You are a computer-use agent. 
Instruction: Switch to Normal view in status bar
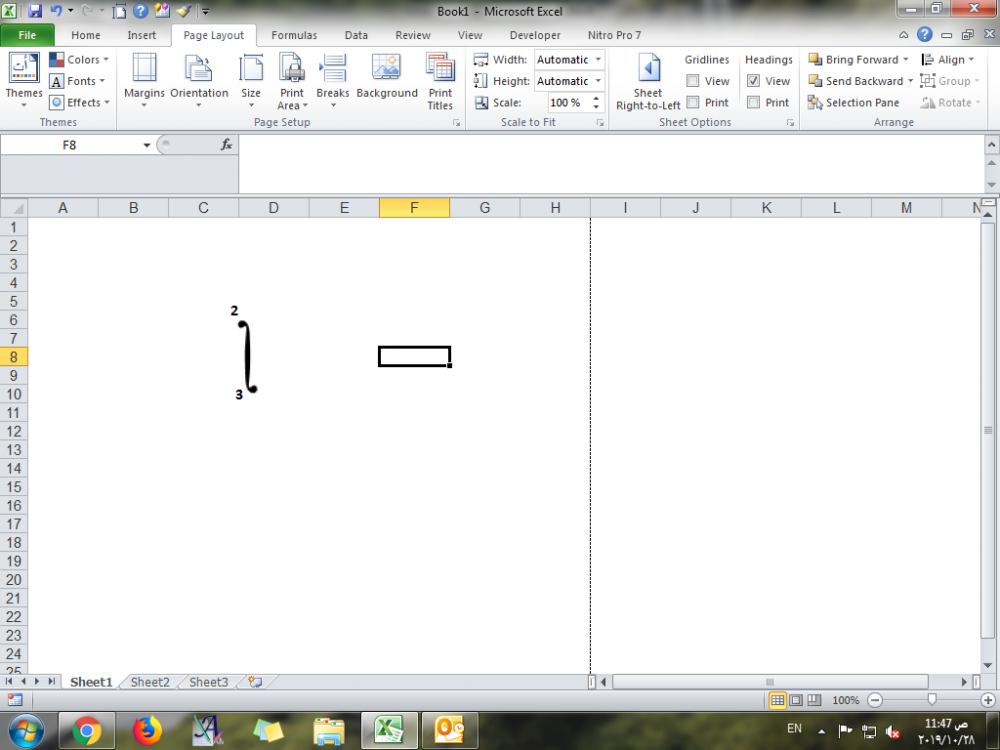click(x=777, y=700)
